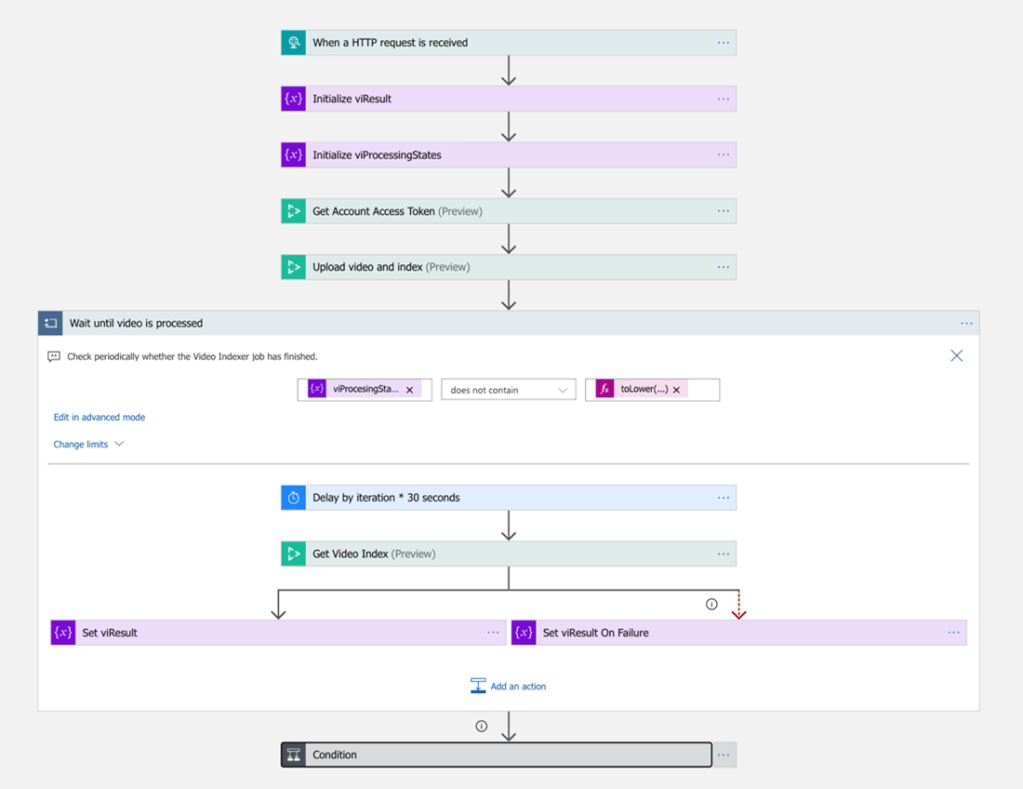Open ellipsis menu for Initialize viProcessingStates
The height and width of the screenshot is (789, 1023).
[723, 155]
